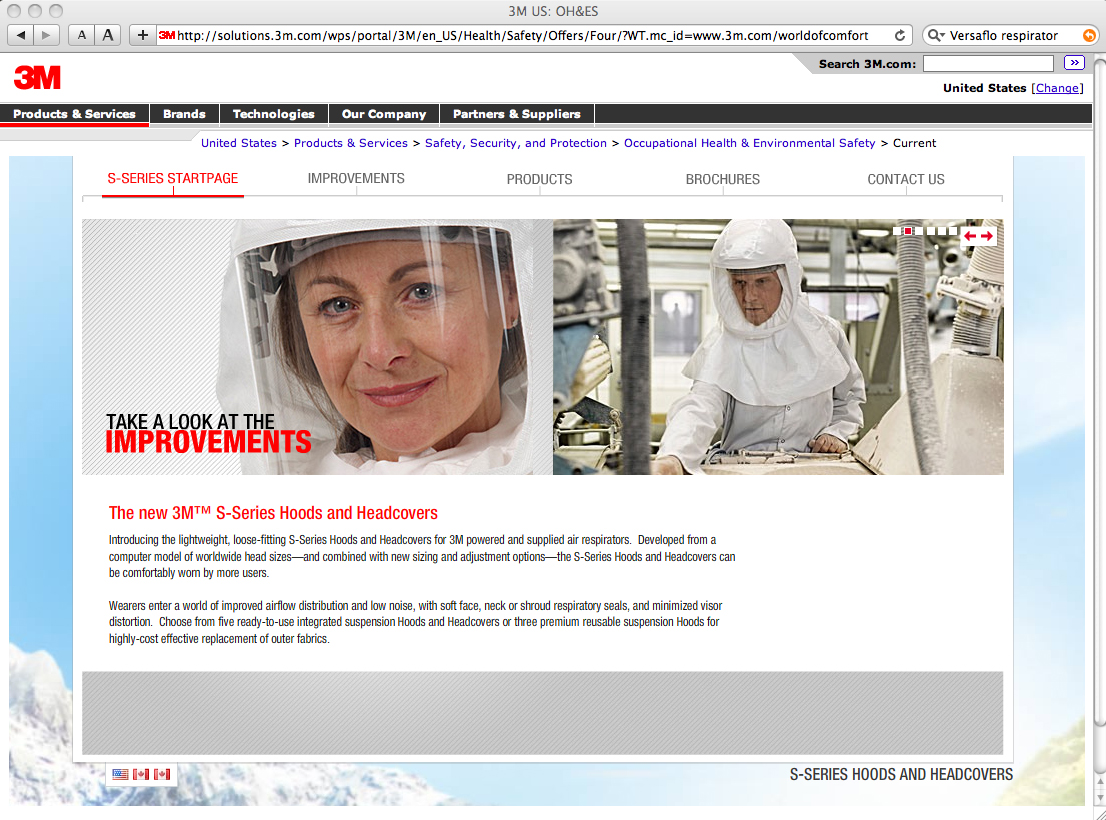Follow the Products & Services breadcrumb link
1106x820 pixels.
click(x=351, y=143)
